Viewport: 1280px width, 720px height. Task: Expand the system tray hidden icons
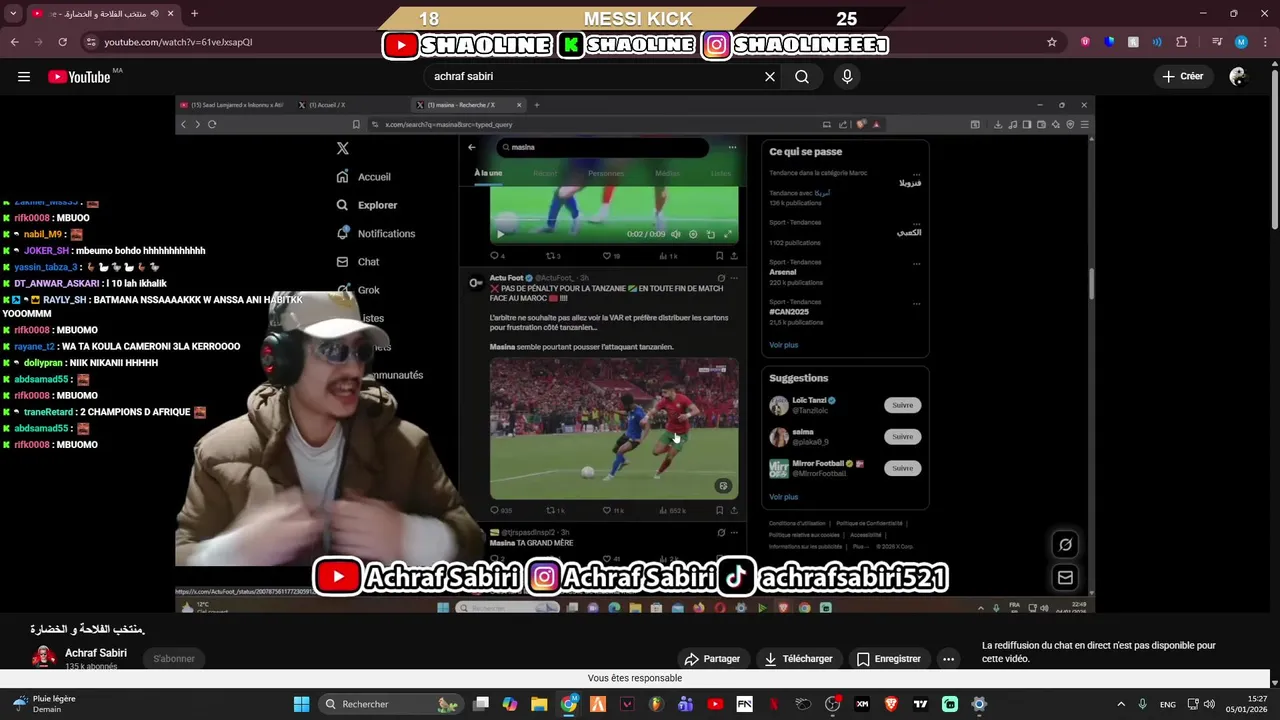1120,704
